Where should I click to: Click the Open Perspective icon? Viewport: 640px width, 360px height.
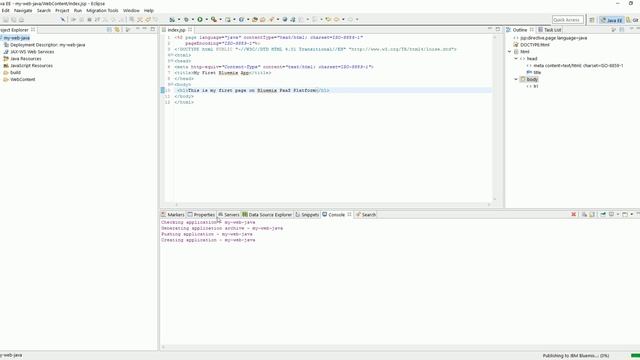click(592, 20)
